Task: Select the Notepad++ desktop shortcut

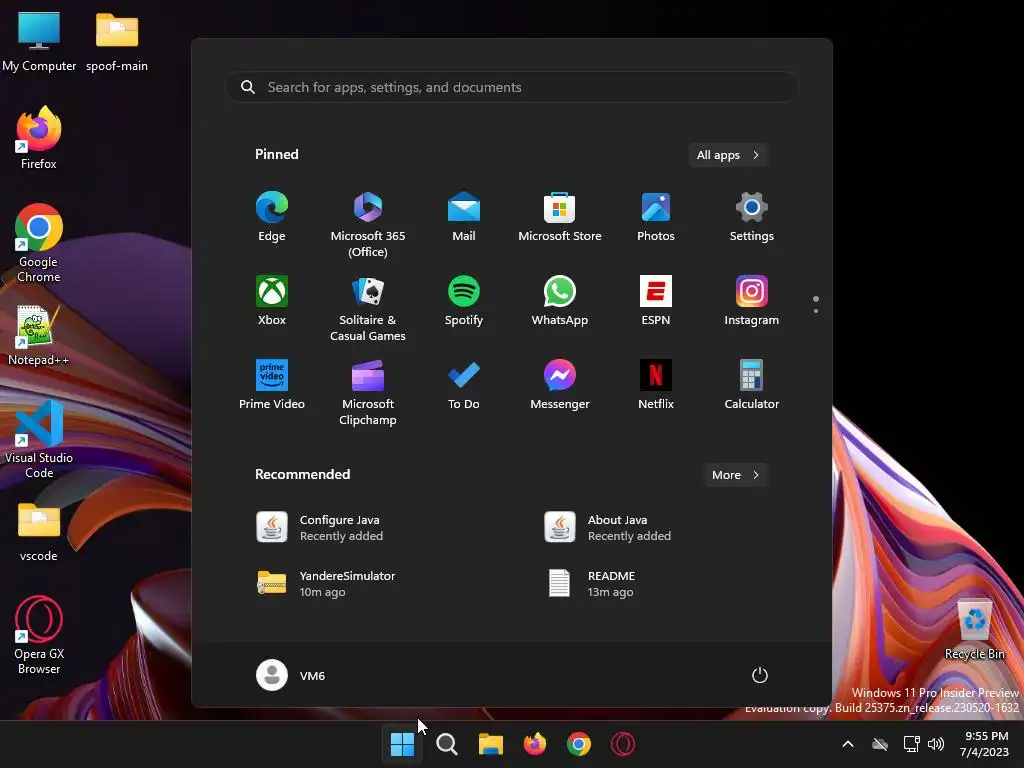Action: click(x=39, y=335)
